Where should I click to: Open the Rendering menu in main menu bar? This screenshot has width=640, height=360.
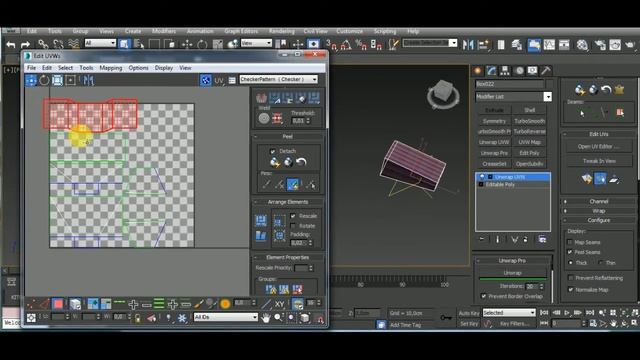click(x=281, y=31)
